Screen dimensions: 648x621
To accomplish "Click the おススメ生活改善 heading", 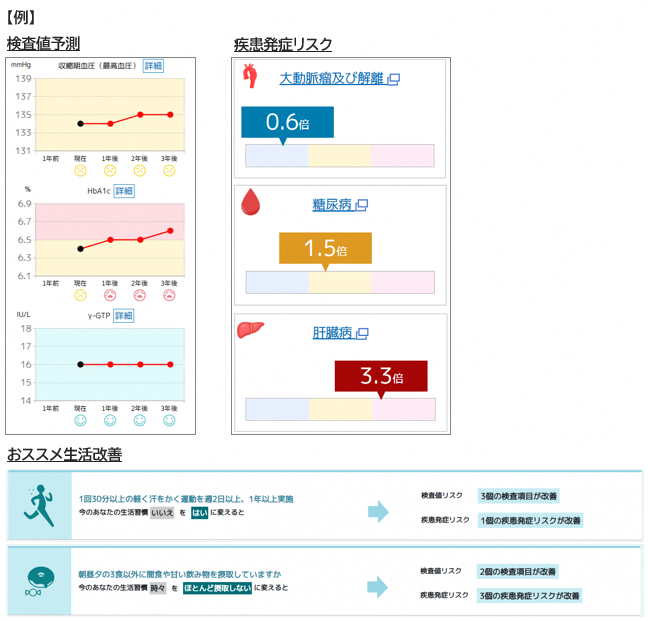I will pyautogui.click(x=64, y=454).
